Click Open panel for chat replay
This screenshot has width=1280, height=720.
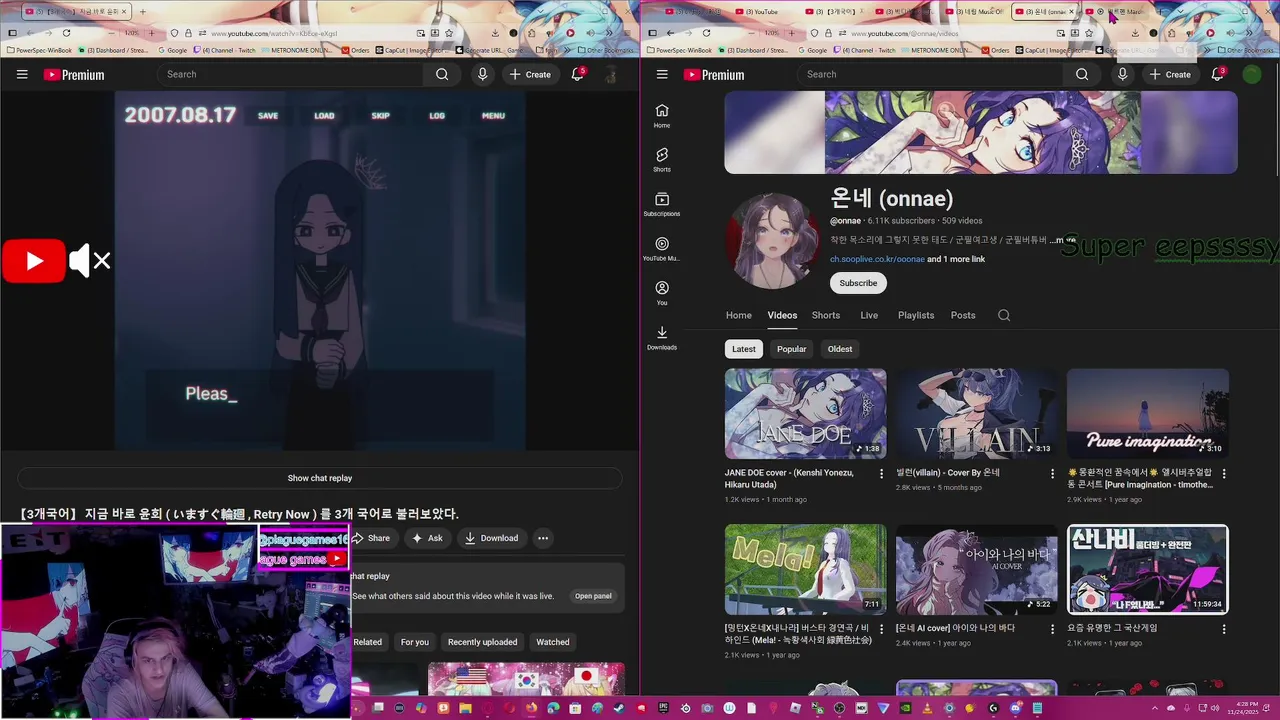pyautogui.click(x=593, y=596)
